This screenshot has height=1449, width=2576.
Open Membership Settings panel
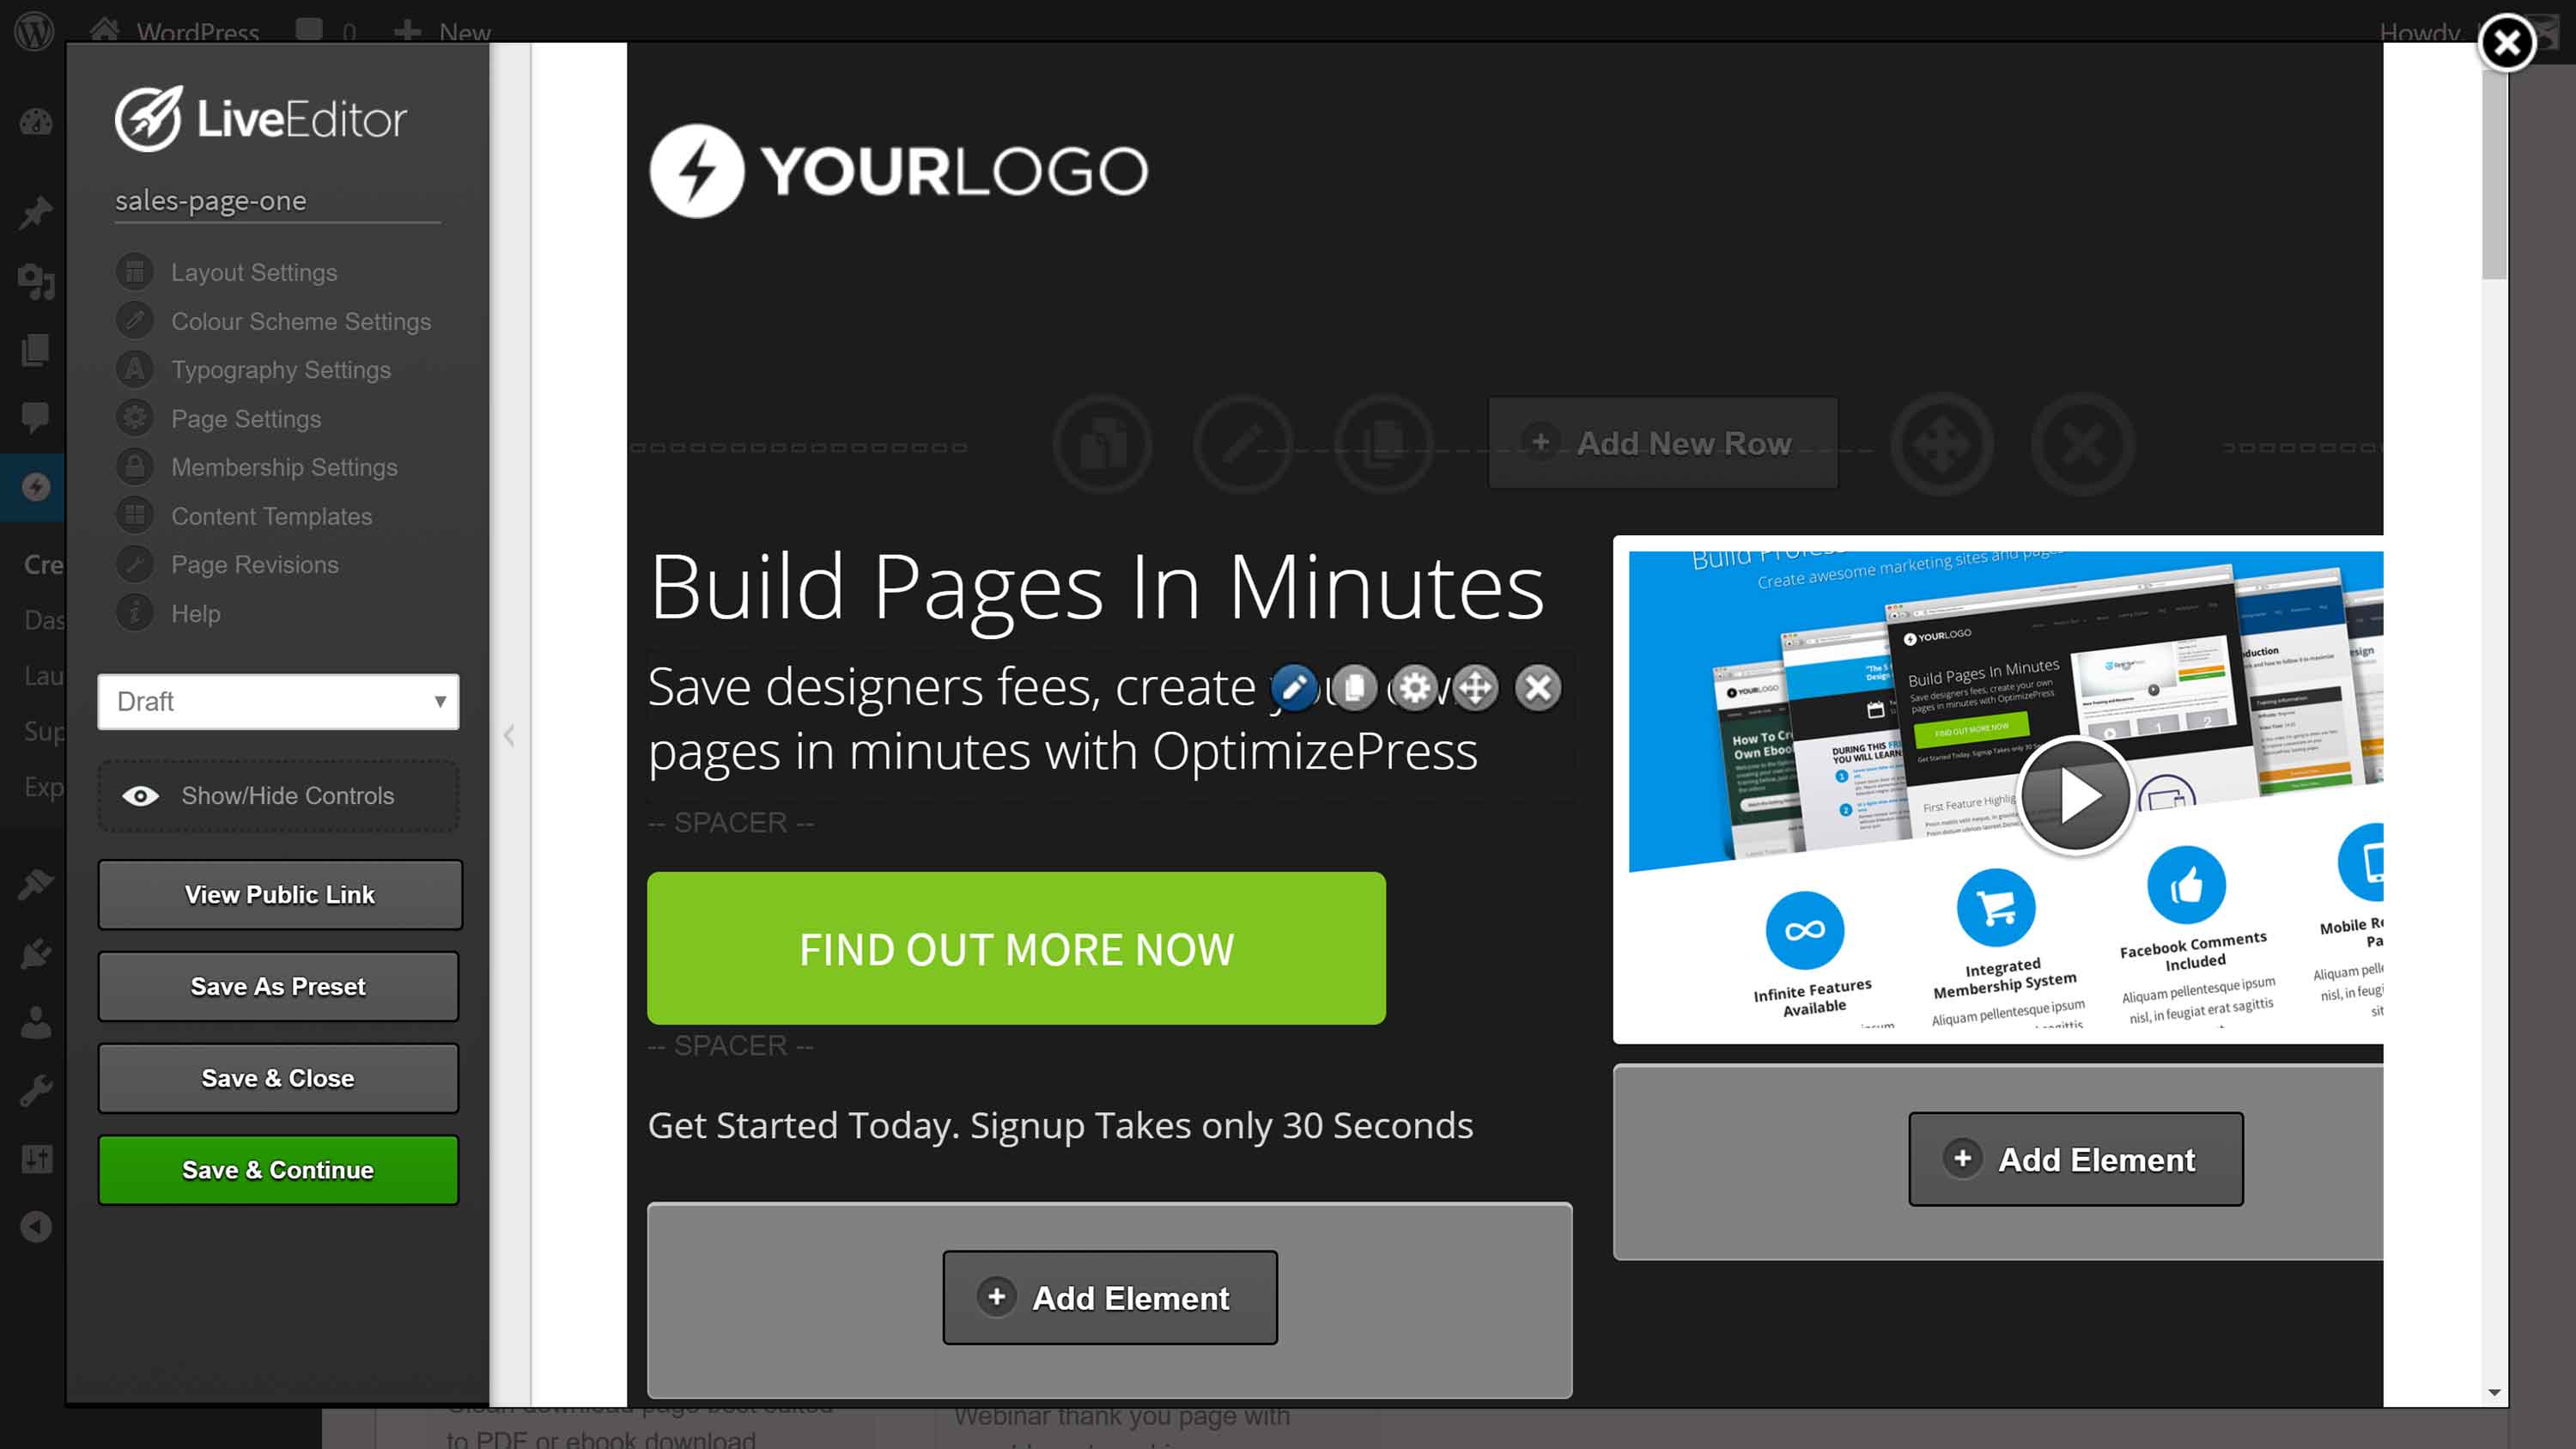(x=285, y=467)
